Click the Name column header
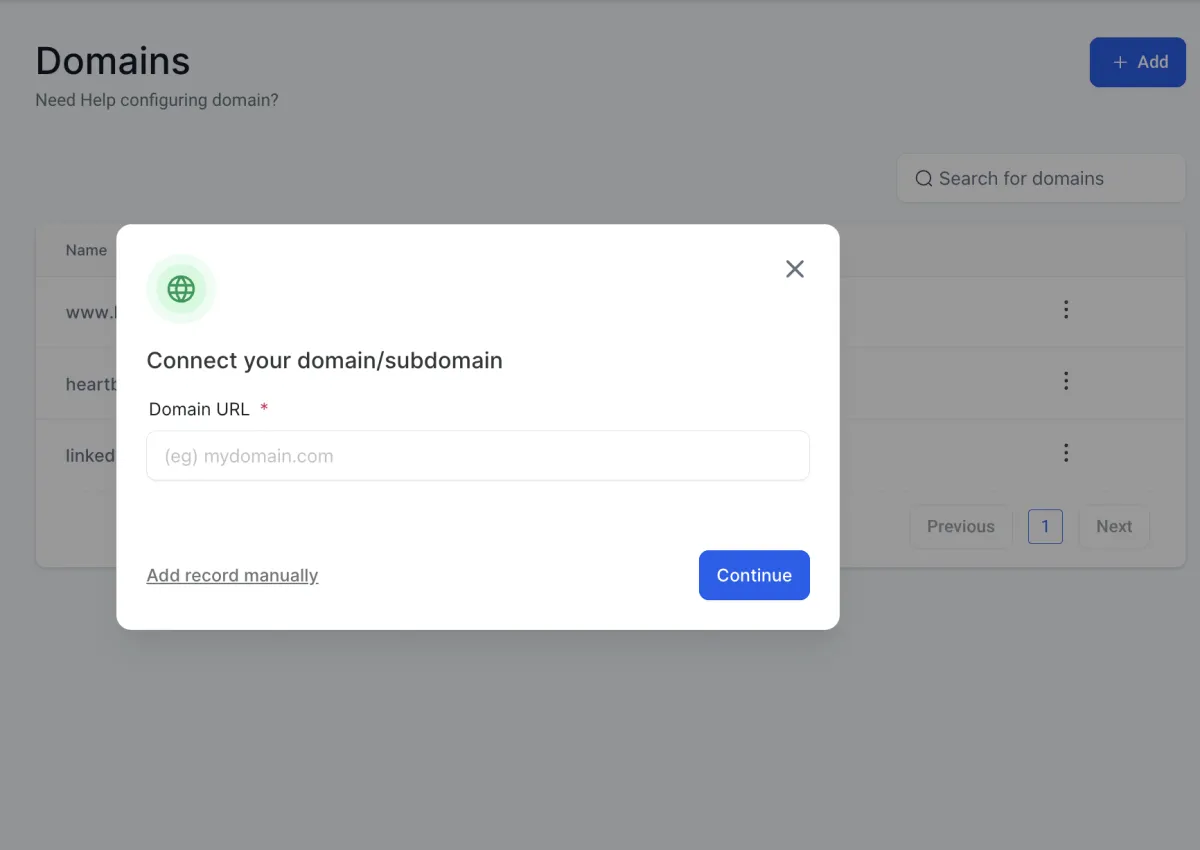The height and width of the screenshot is (850, 1200). pos(86,250)
